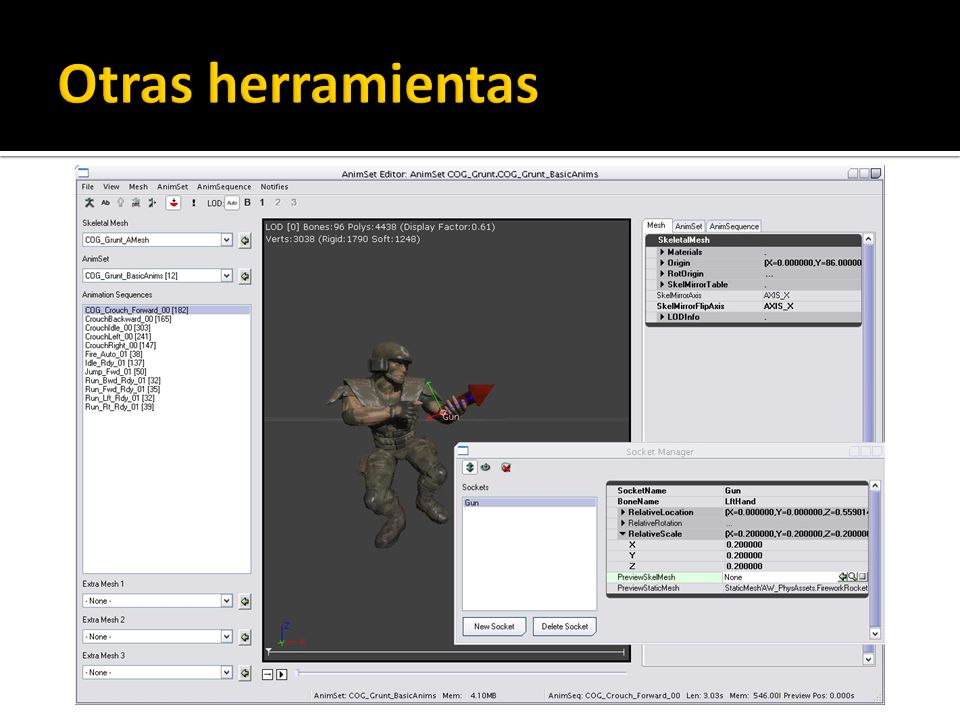Select LOD level 2
Viewport: 960px width, 720px height.
(x=277, y=203)
